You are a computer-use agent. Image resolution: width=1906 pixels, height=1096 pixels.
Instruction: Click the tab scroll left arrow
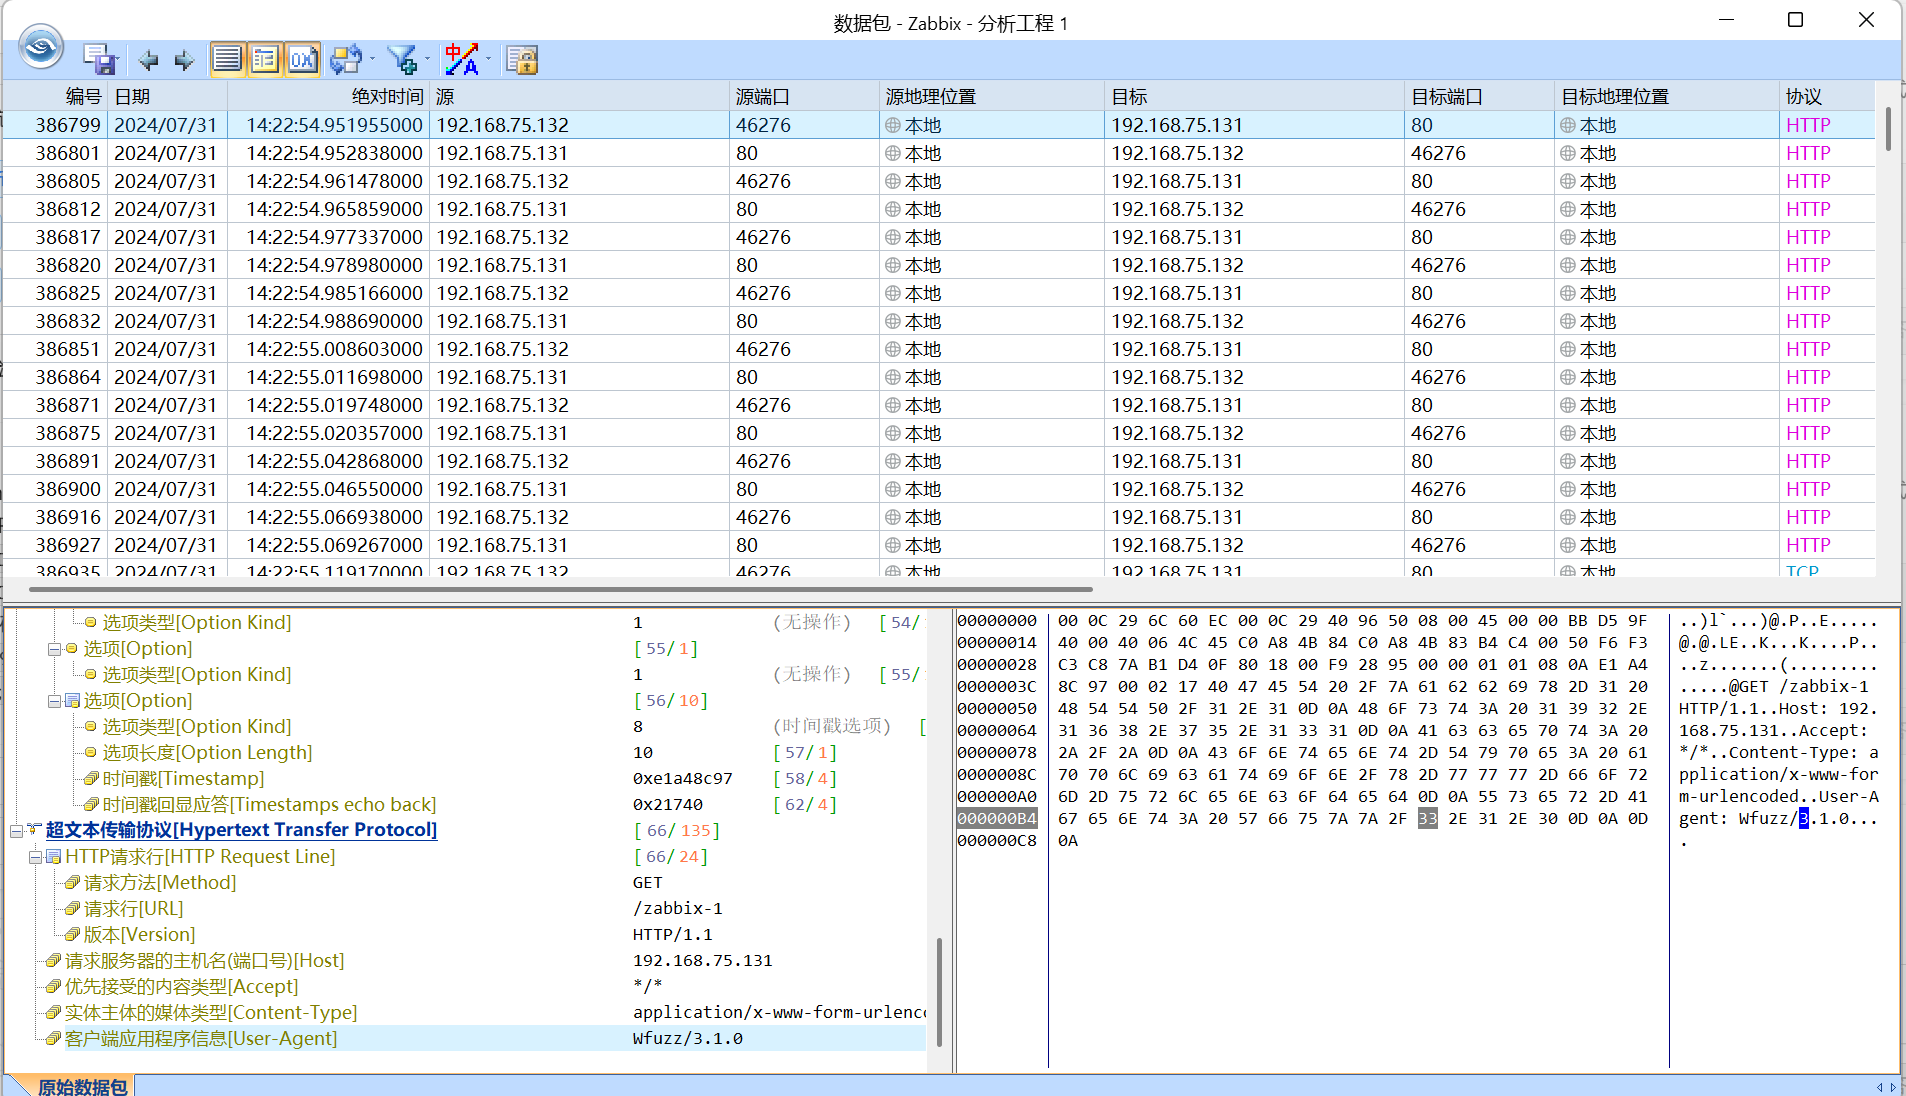tap(1879, 1087)
